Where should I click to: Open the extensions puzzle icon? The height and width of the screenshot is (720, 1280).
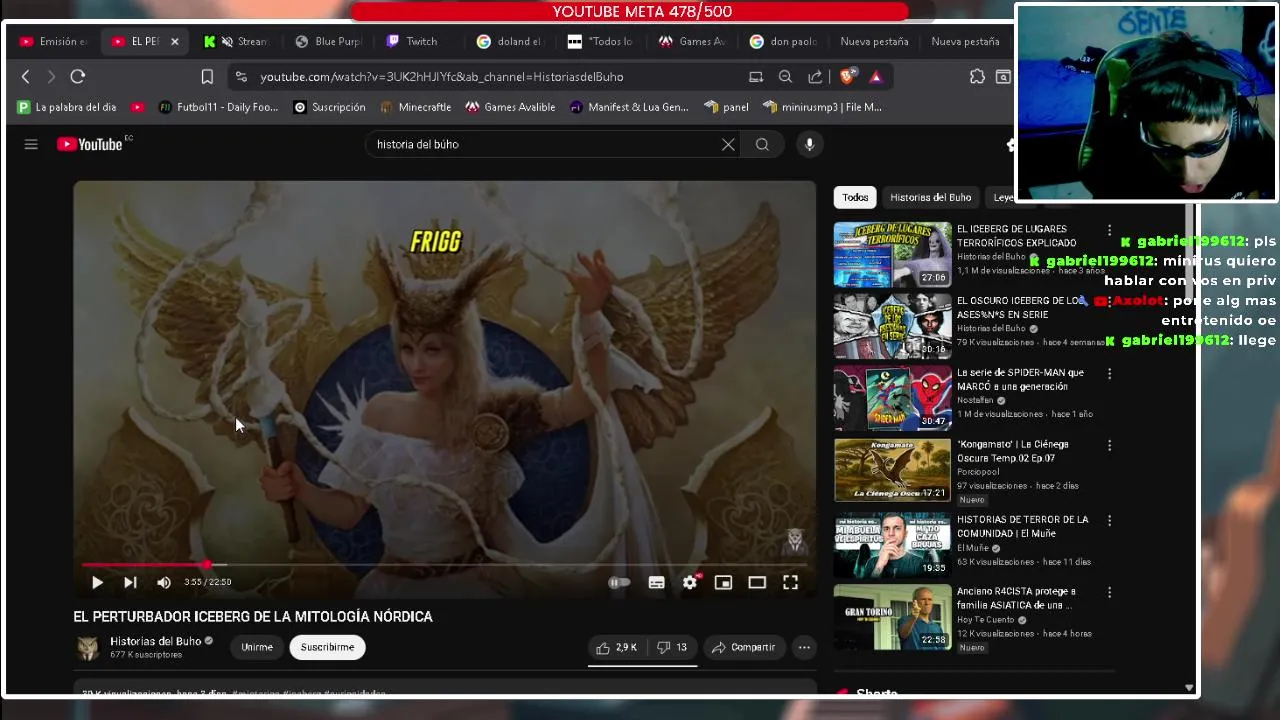(977, 76)
